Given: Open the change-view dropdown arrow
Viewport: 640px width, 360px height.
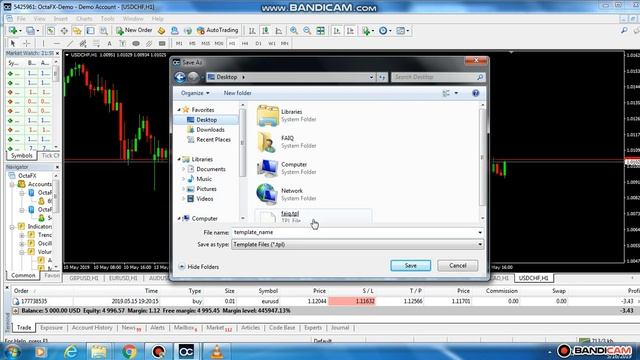Looking at the screenshot, I should tap(456, 93).
